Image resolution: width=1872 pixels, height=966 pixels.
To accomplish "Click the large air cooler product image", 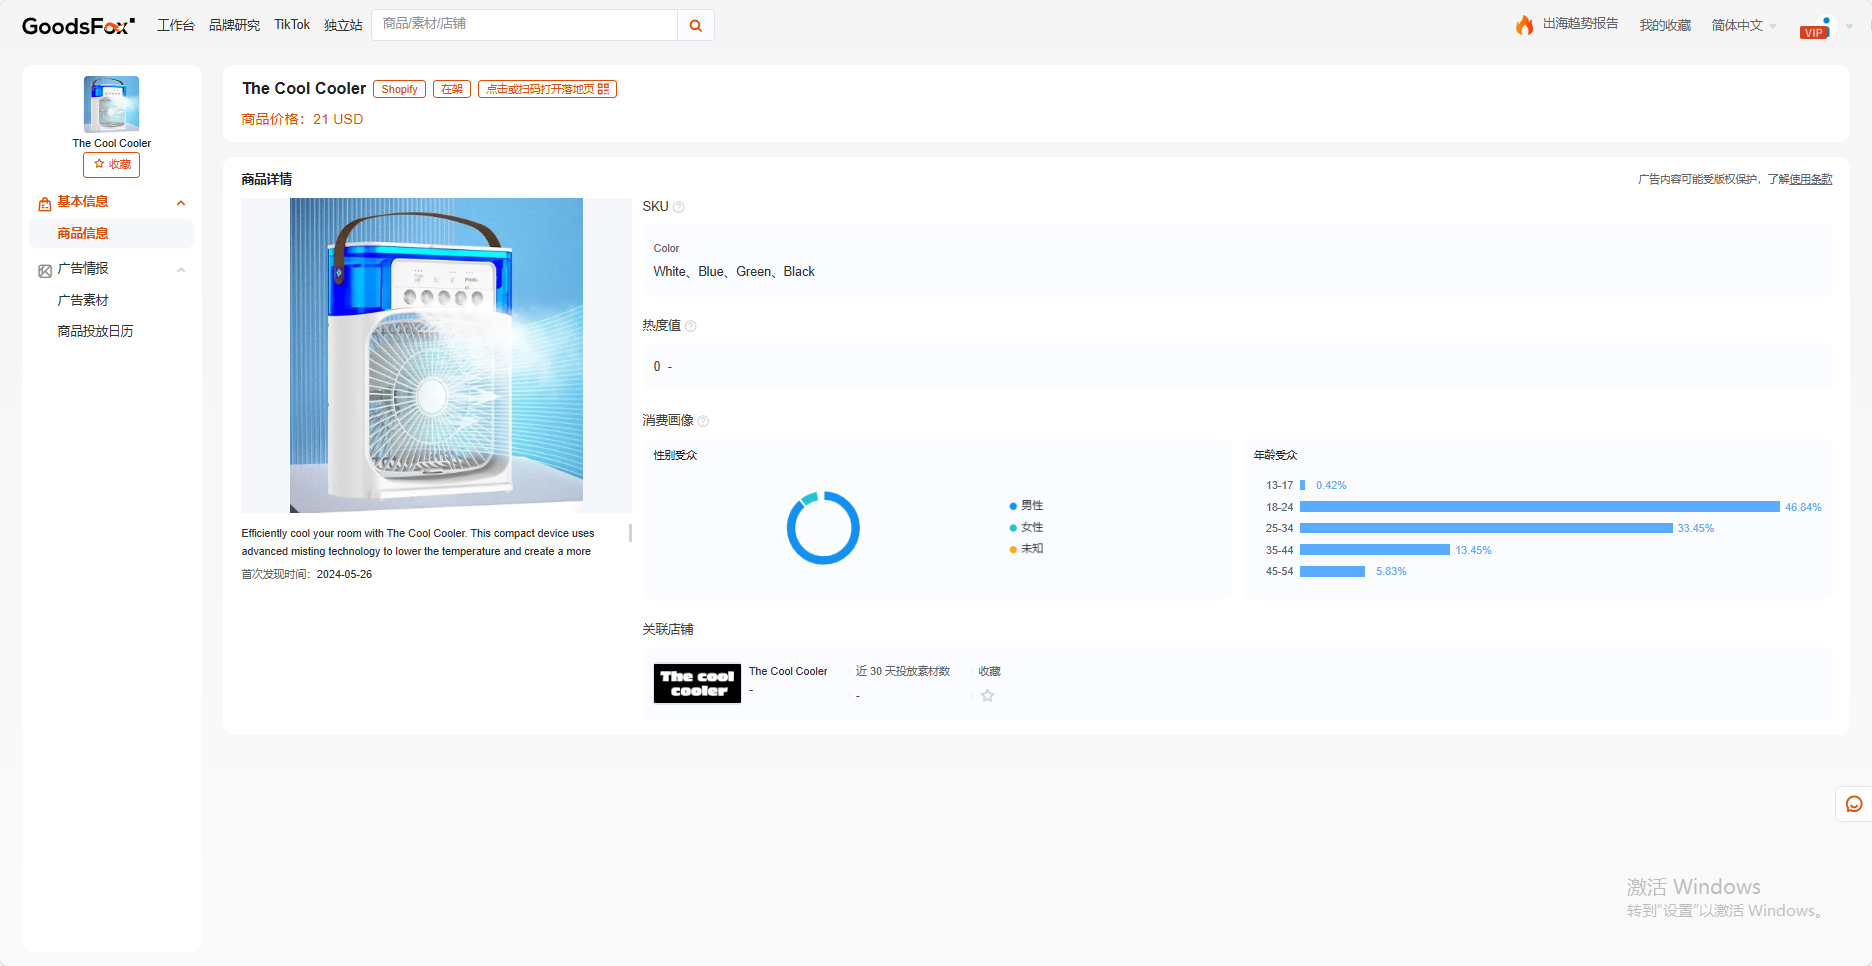I will pos(436,355).
